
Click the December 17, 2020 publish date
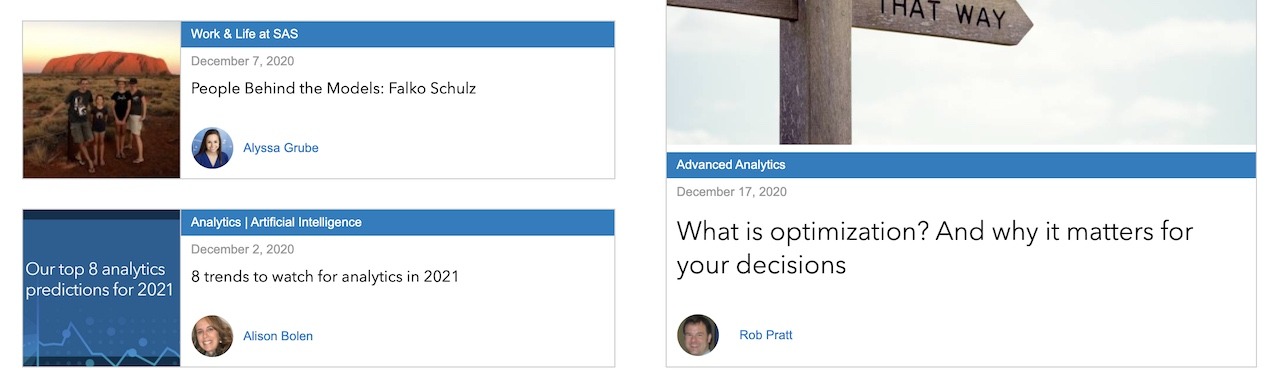[x=732, y=192]
